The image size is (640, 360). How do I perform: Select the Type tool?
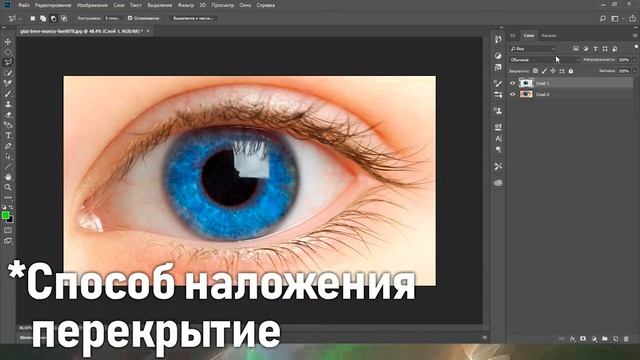8,136
